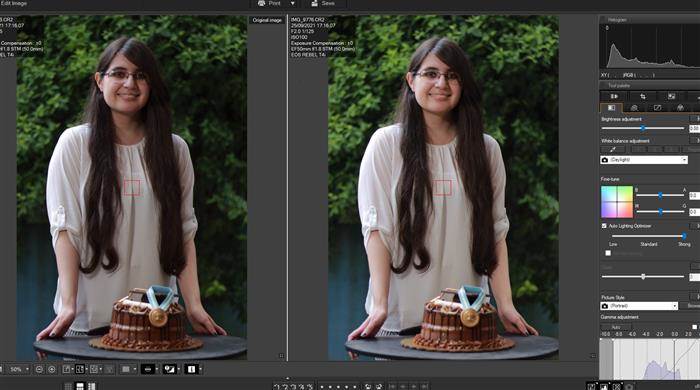The width and height of the screenshot is (700, 390).
Task: Click the zoom in magnifier icon
Action: click(52, 369)
